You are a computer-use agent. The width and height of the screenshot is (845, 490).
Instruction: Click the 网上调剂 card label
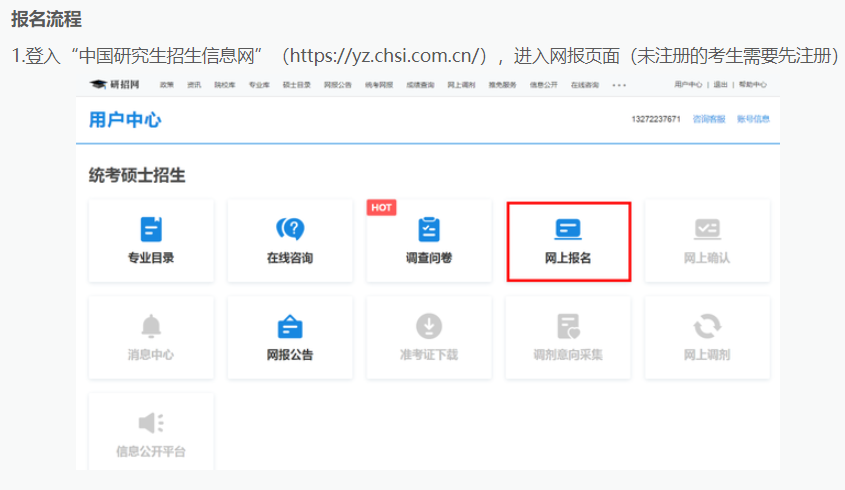[x=707, y=355]
